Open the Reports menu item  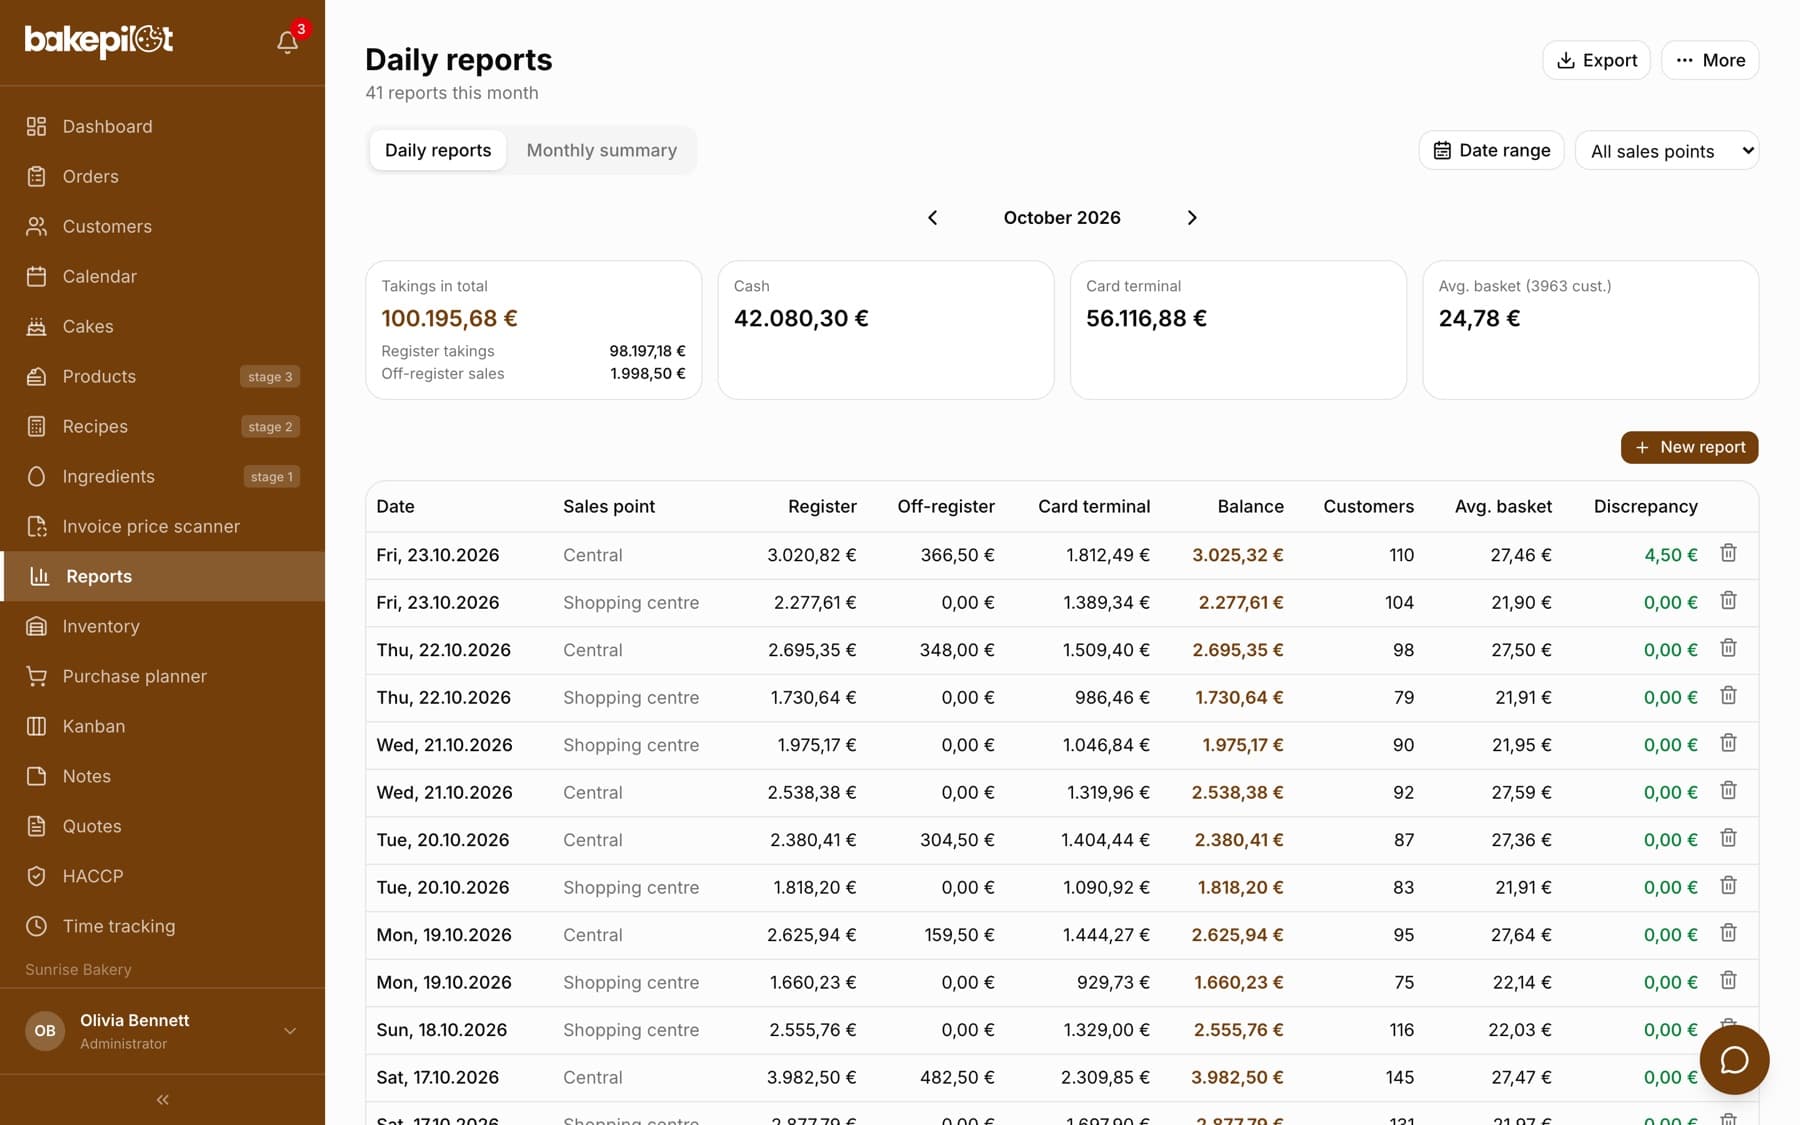click(162, 576)
